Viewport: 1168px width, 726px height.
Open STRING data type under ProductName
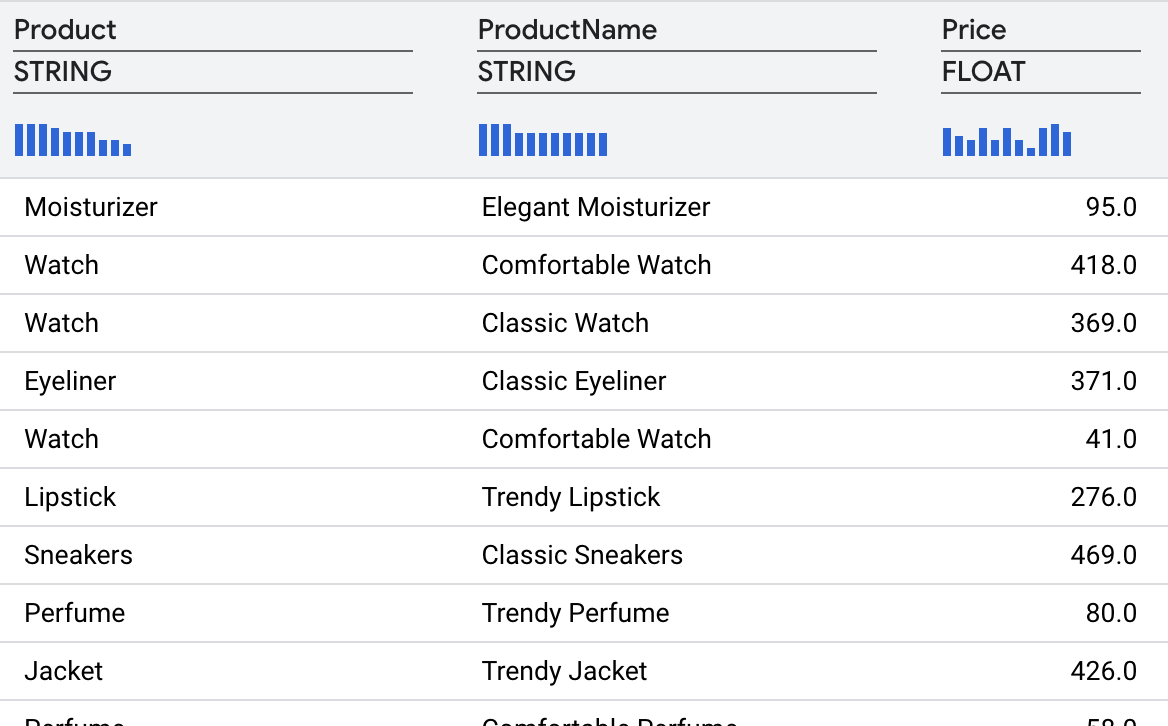pos(527,72)
